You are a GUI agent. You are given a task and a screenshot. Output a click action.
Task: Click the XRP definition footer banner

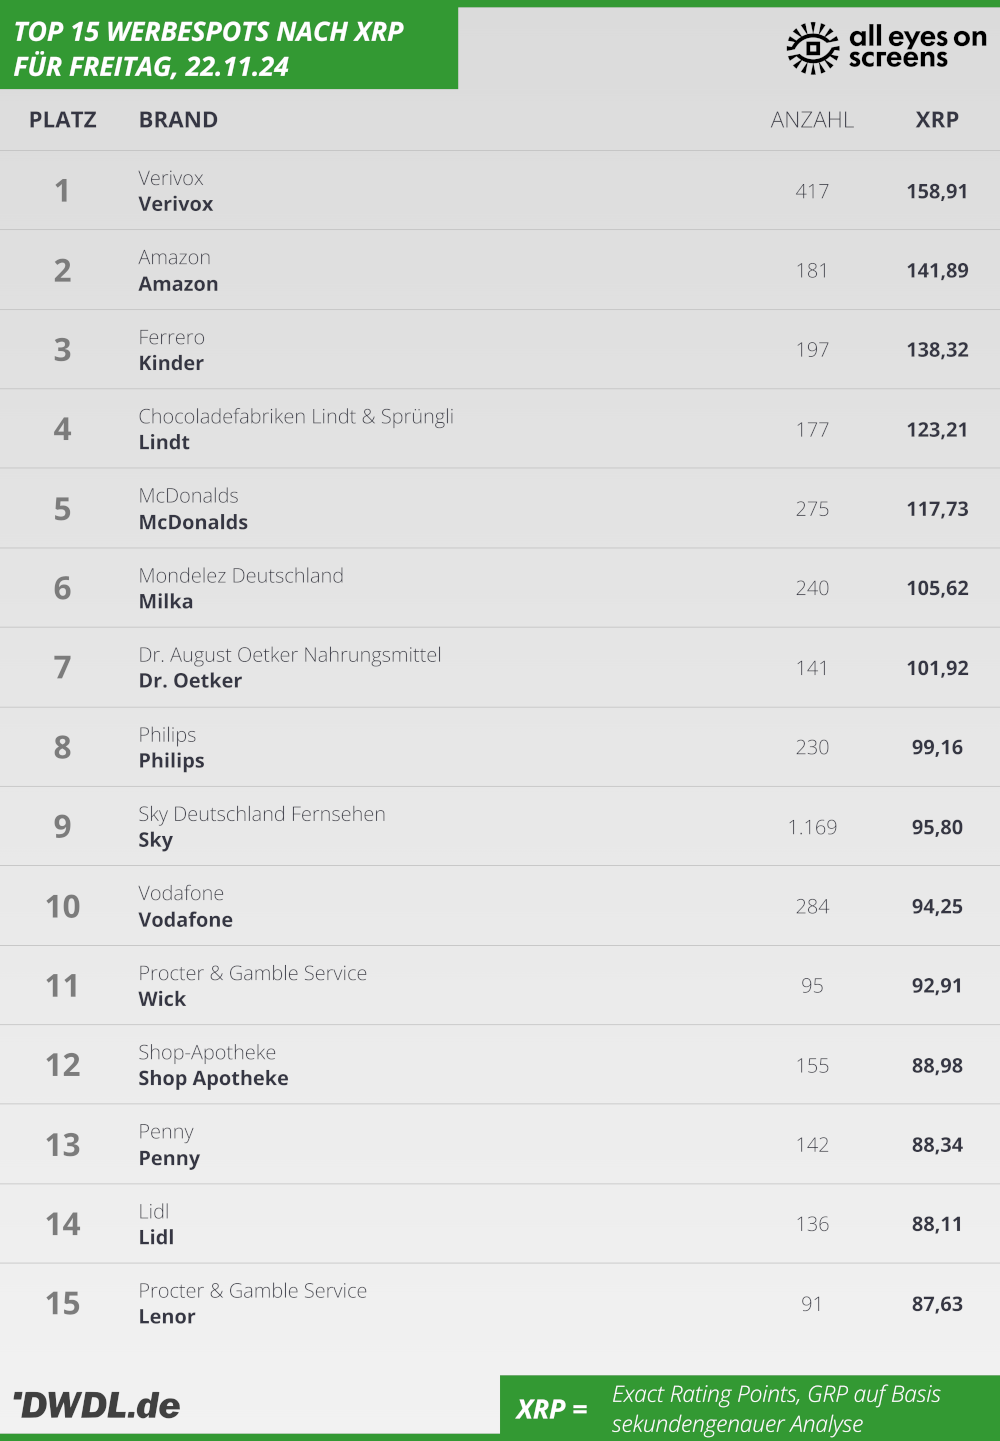[750, 1408]
